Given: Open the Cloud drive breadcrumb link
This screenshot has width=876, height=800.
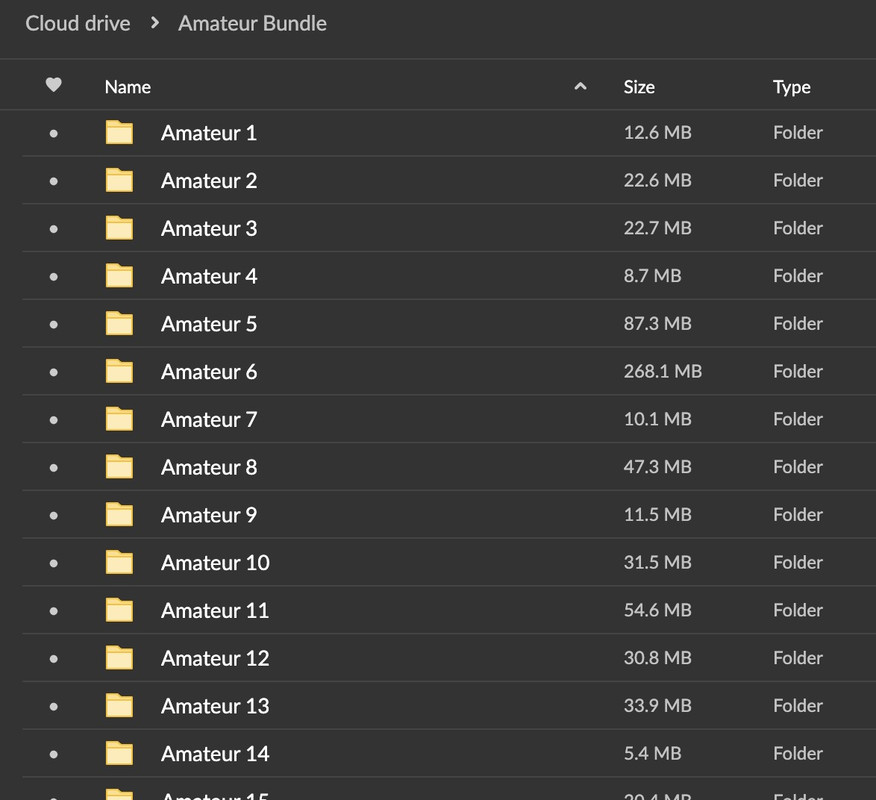Looking at the screenshot, I should (78, 23).
